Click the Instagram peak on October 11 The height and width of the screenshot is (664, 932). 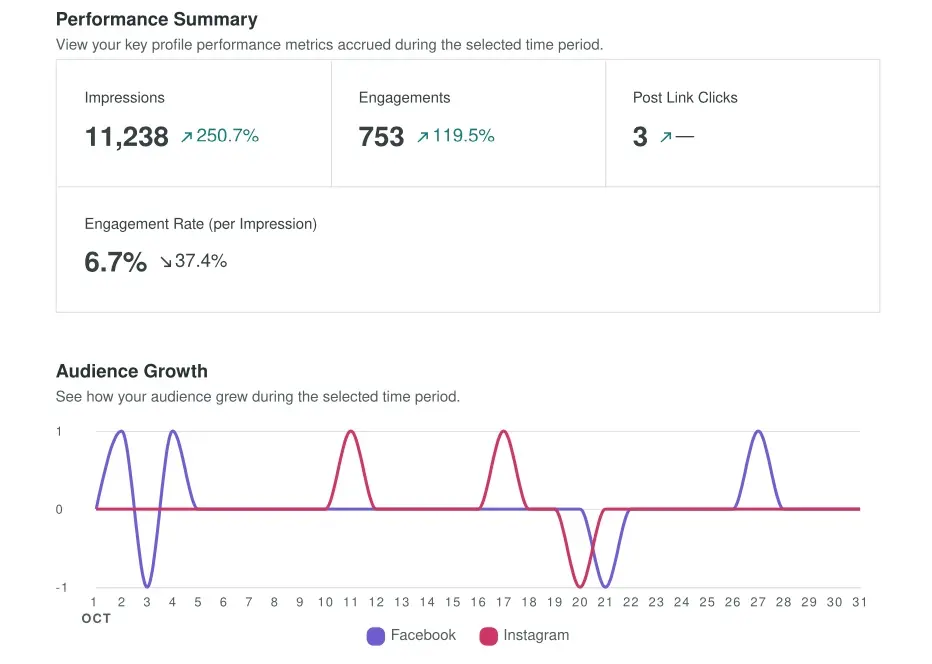coord(350,432)
